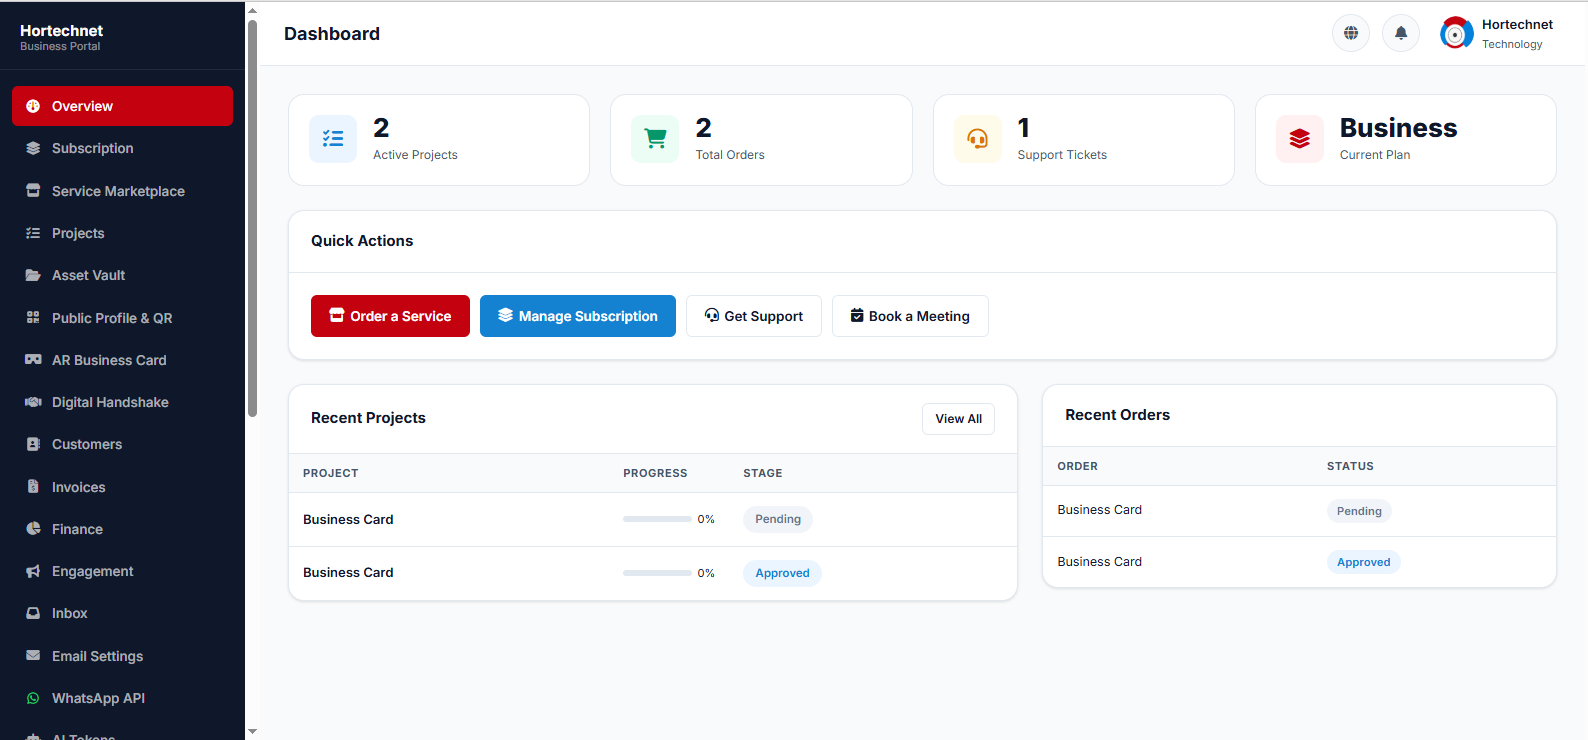This screenshot has height=740, width=1588.
Task: Click the Order a Service button
Action: pyautogui.click(x=390, y=316)
